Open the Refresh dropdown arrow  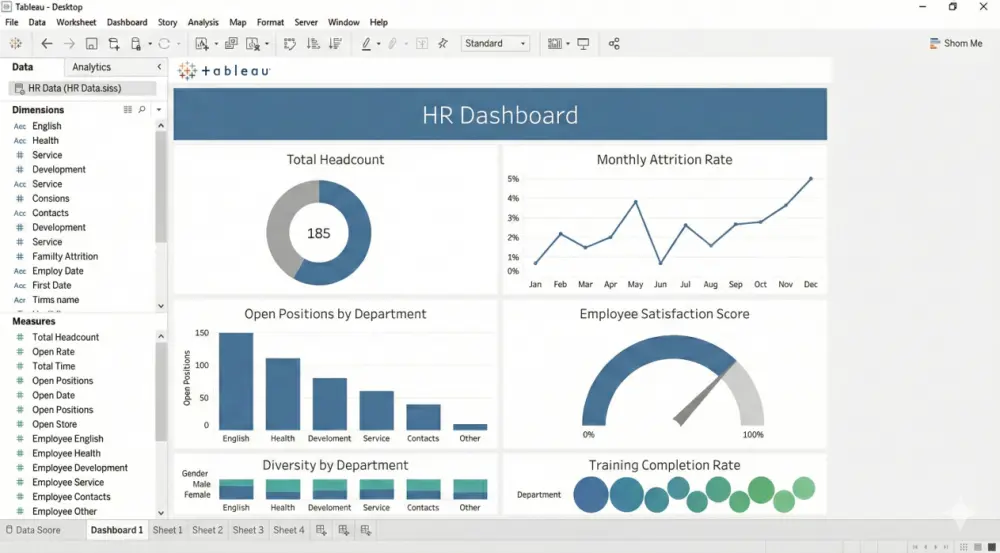click(x=178, y=44)
